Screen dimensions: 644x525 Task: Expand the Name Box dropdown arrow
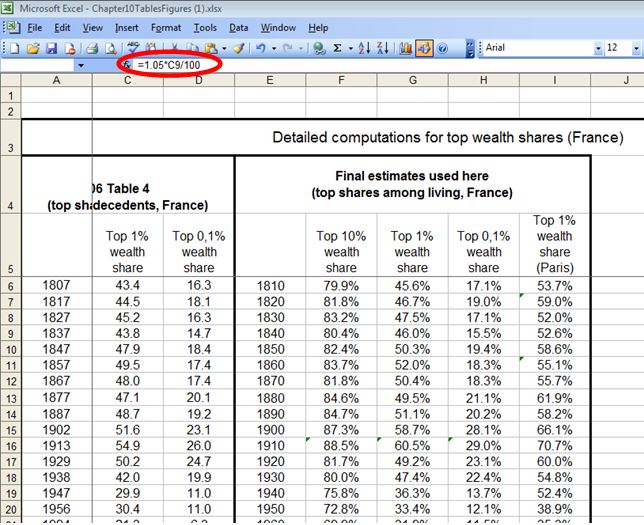pos(81,66)
